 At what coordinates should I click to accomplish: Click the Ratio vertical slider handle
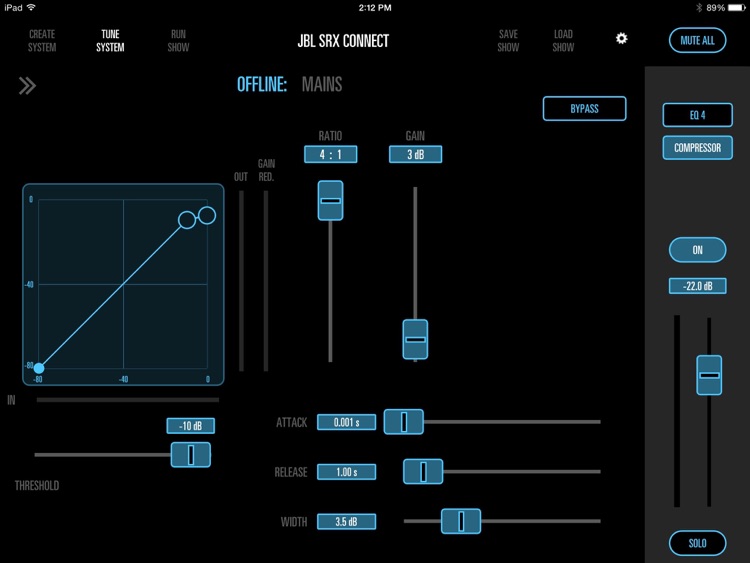(331, 200)
